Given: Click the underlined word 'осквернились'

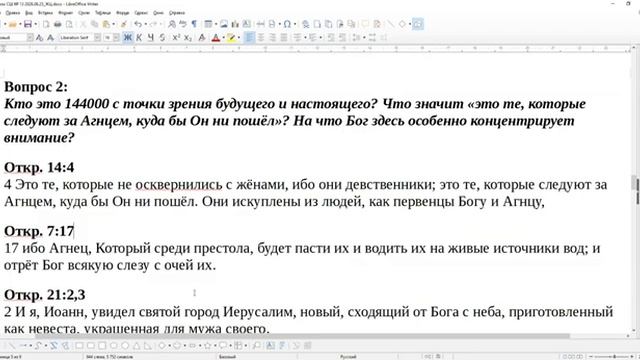Looking at the screenshot, I should [x=179, y=184].
